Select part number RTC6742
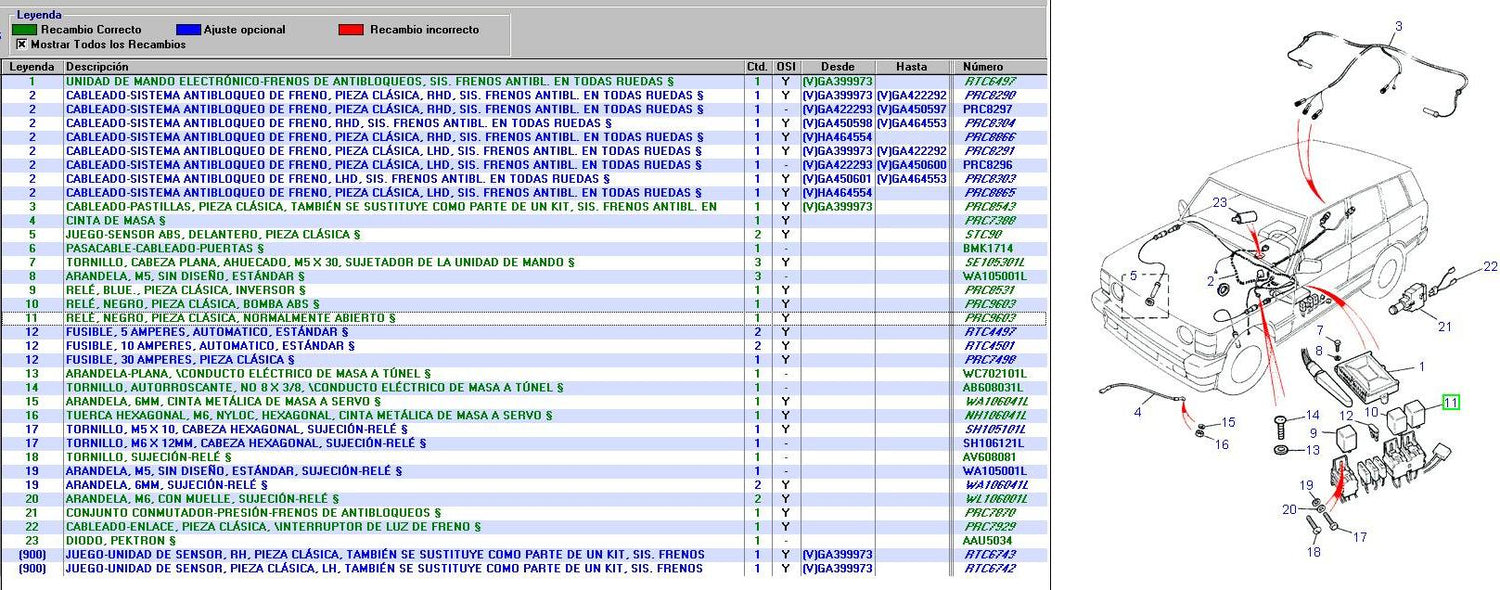This screenshot has width=1500, height=590. click(x=989, y=568)
